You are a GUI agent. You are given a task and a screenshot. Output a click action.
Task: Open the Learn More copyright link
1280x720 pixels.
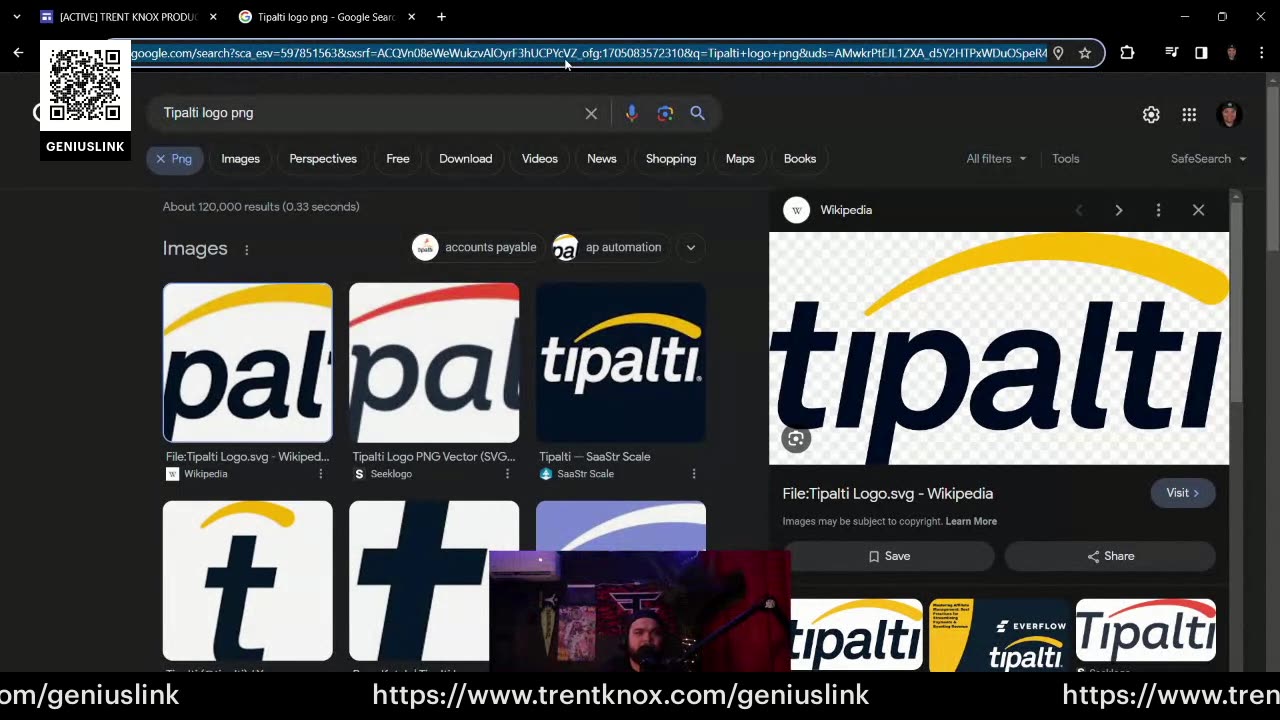click(x=971, y=521)
